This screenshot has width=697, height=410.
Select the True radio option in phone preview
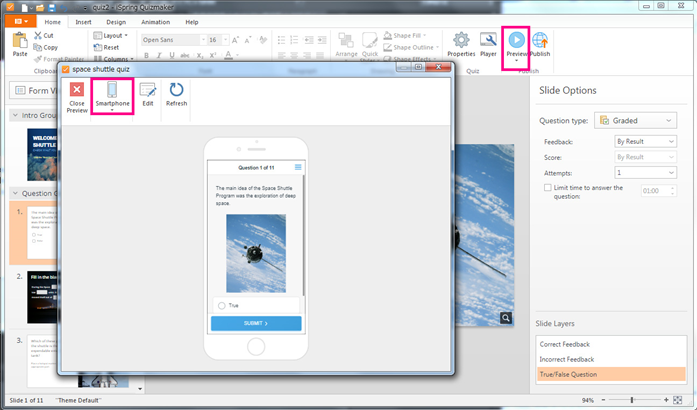pyautogui.click(x=222, y=305)
